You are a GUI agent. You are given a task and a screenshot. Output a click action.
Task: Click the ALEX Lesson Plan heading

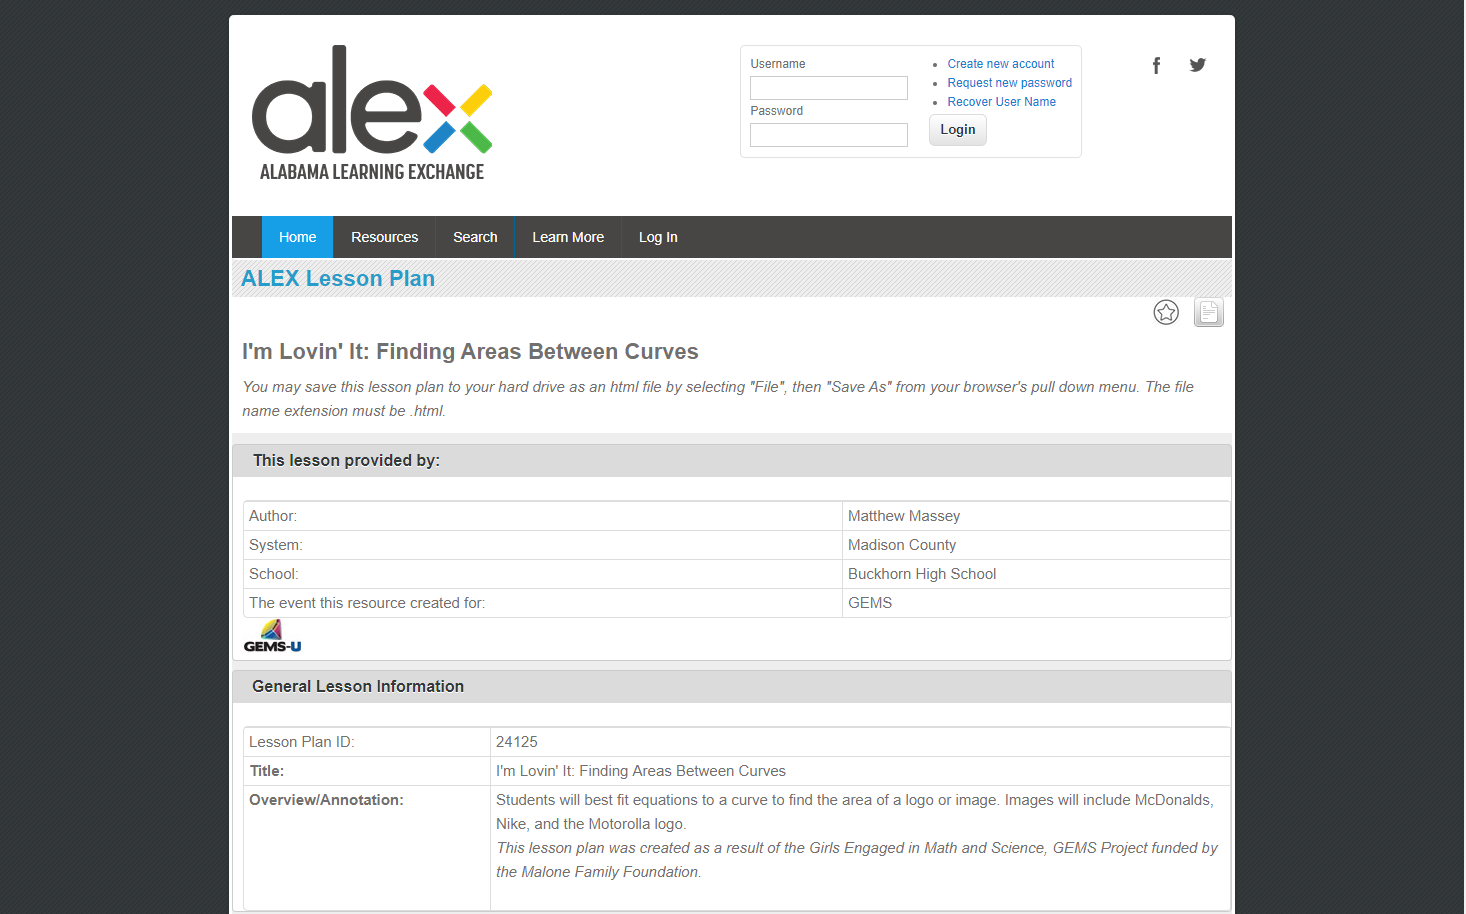(x=337, y=278)
